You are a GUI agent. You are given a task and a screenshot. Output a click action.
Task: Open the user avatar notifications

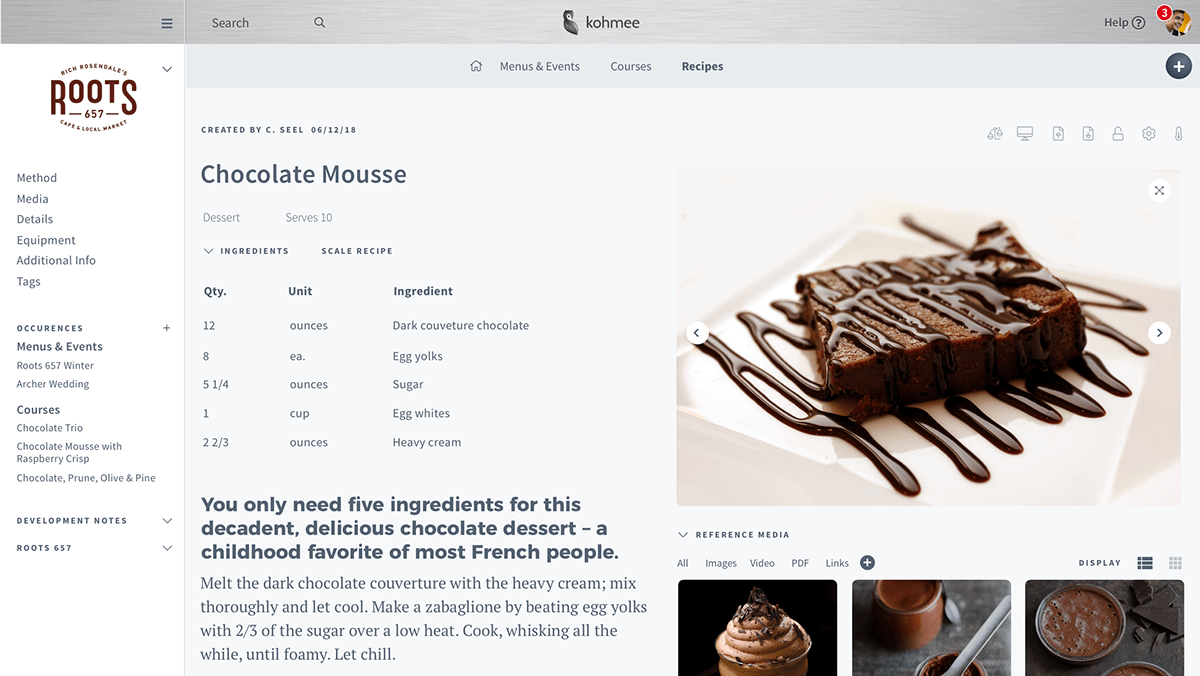point(1177,22)
